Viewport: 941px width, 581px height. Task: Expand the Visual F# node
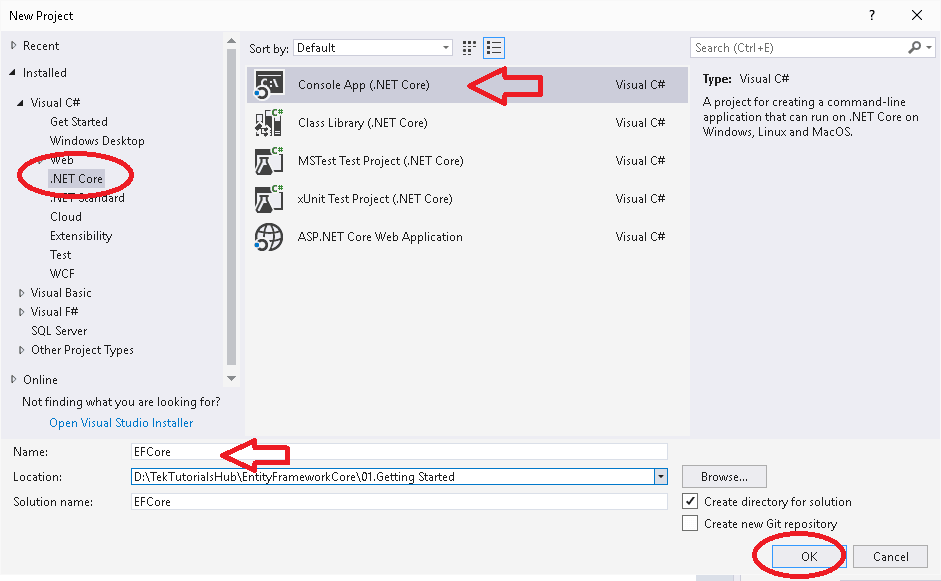pos(21,312)
